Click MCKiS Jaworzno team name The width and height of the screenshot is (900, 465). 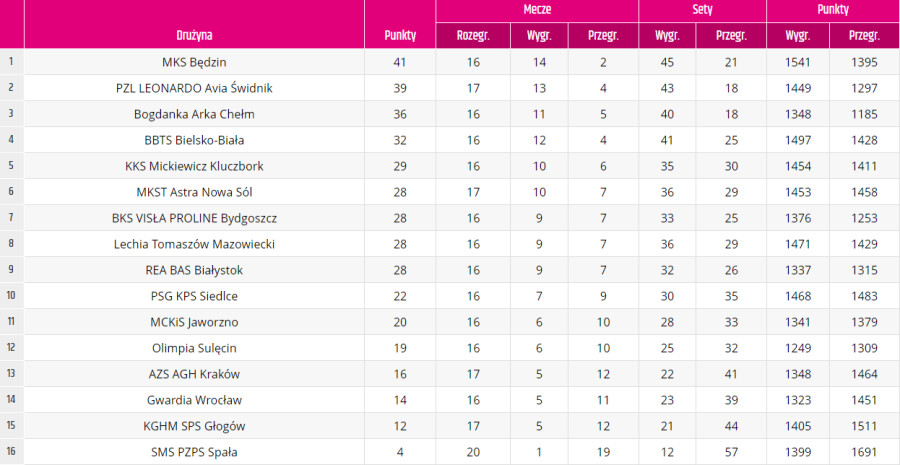tap(194, 323)
